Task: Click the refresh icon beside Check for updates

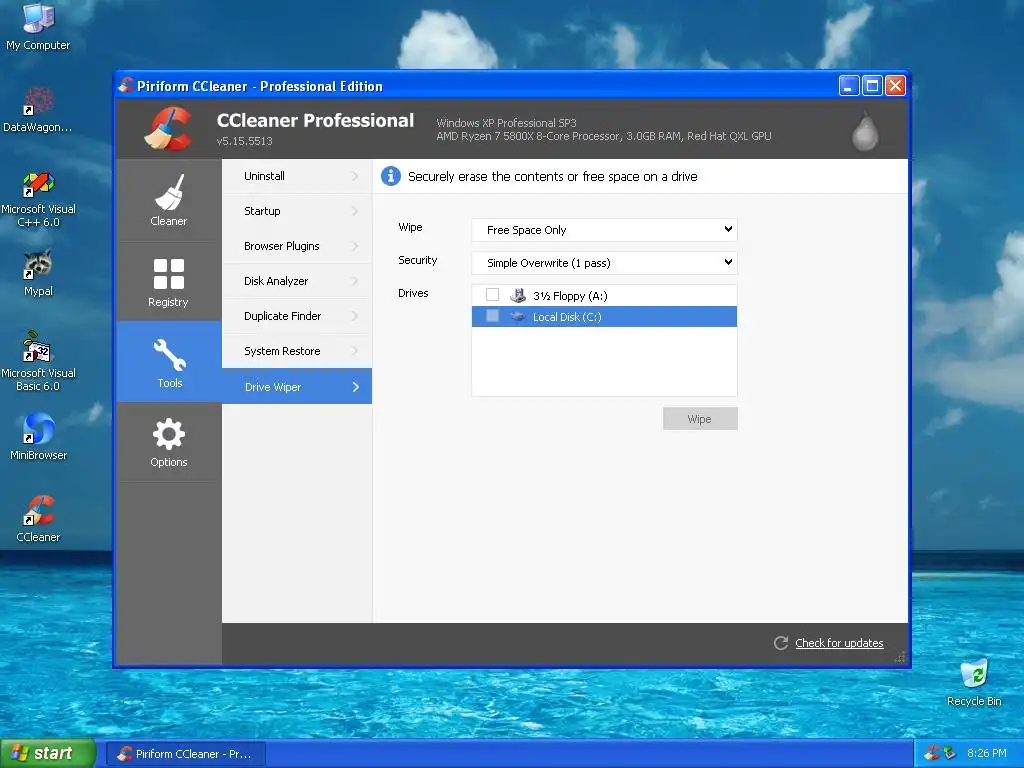Action: [780, 643]
